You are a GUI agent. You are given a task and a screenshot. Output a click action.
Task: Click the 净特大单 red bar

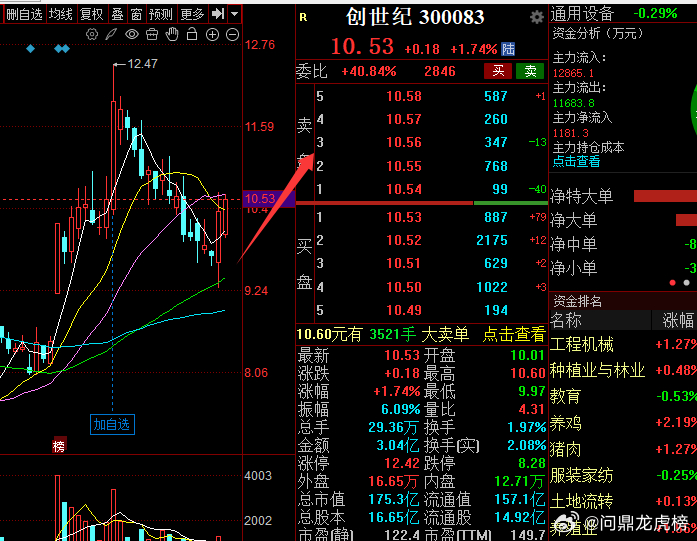click(x=665, y=196)
